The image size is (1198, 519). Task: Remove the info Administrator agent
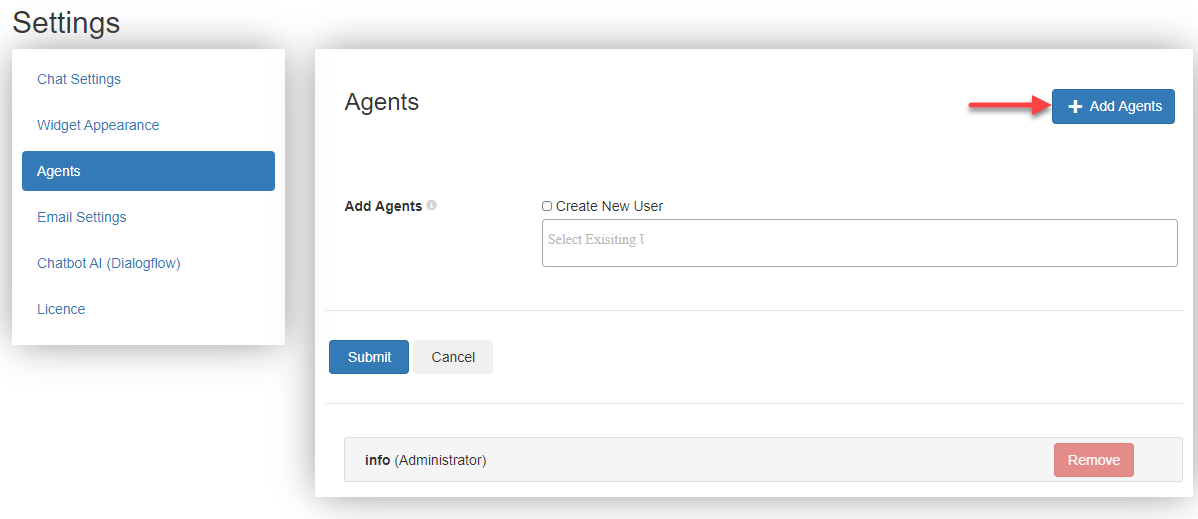pos(1093,460)
